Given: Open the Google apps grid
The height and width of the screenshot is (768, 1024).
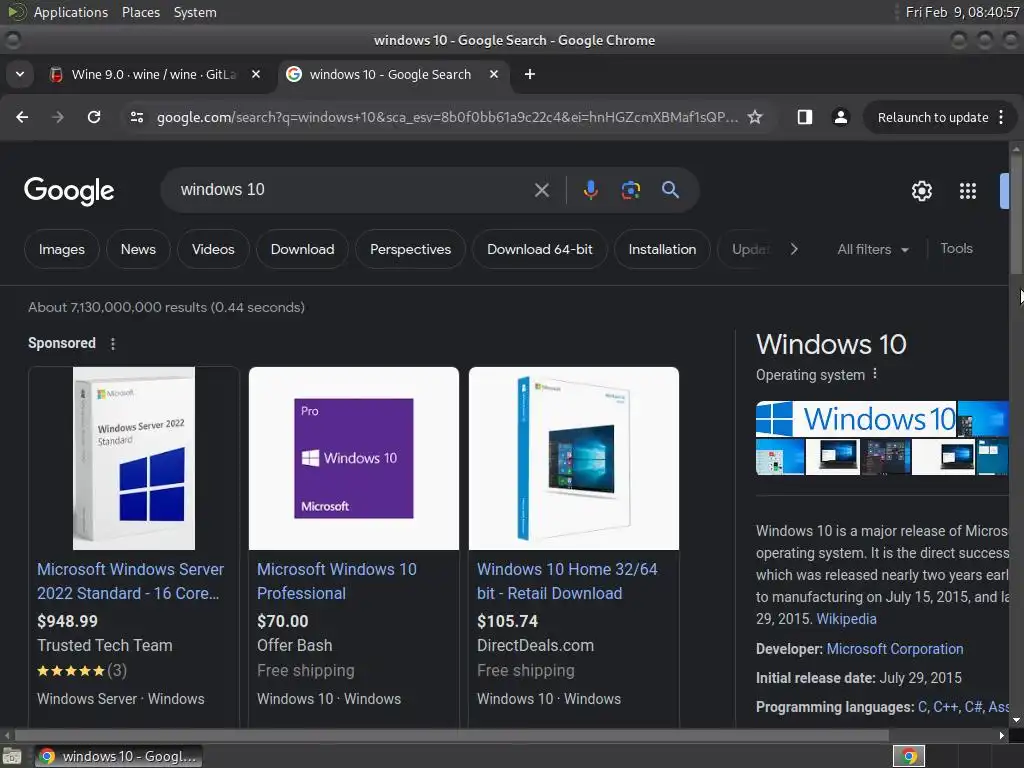Looking at the screenshot, I should (967, 191).
